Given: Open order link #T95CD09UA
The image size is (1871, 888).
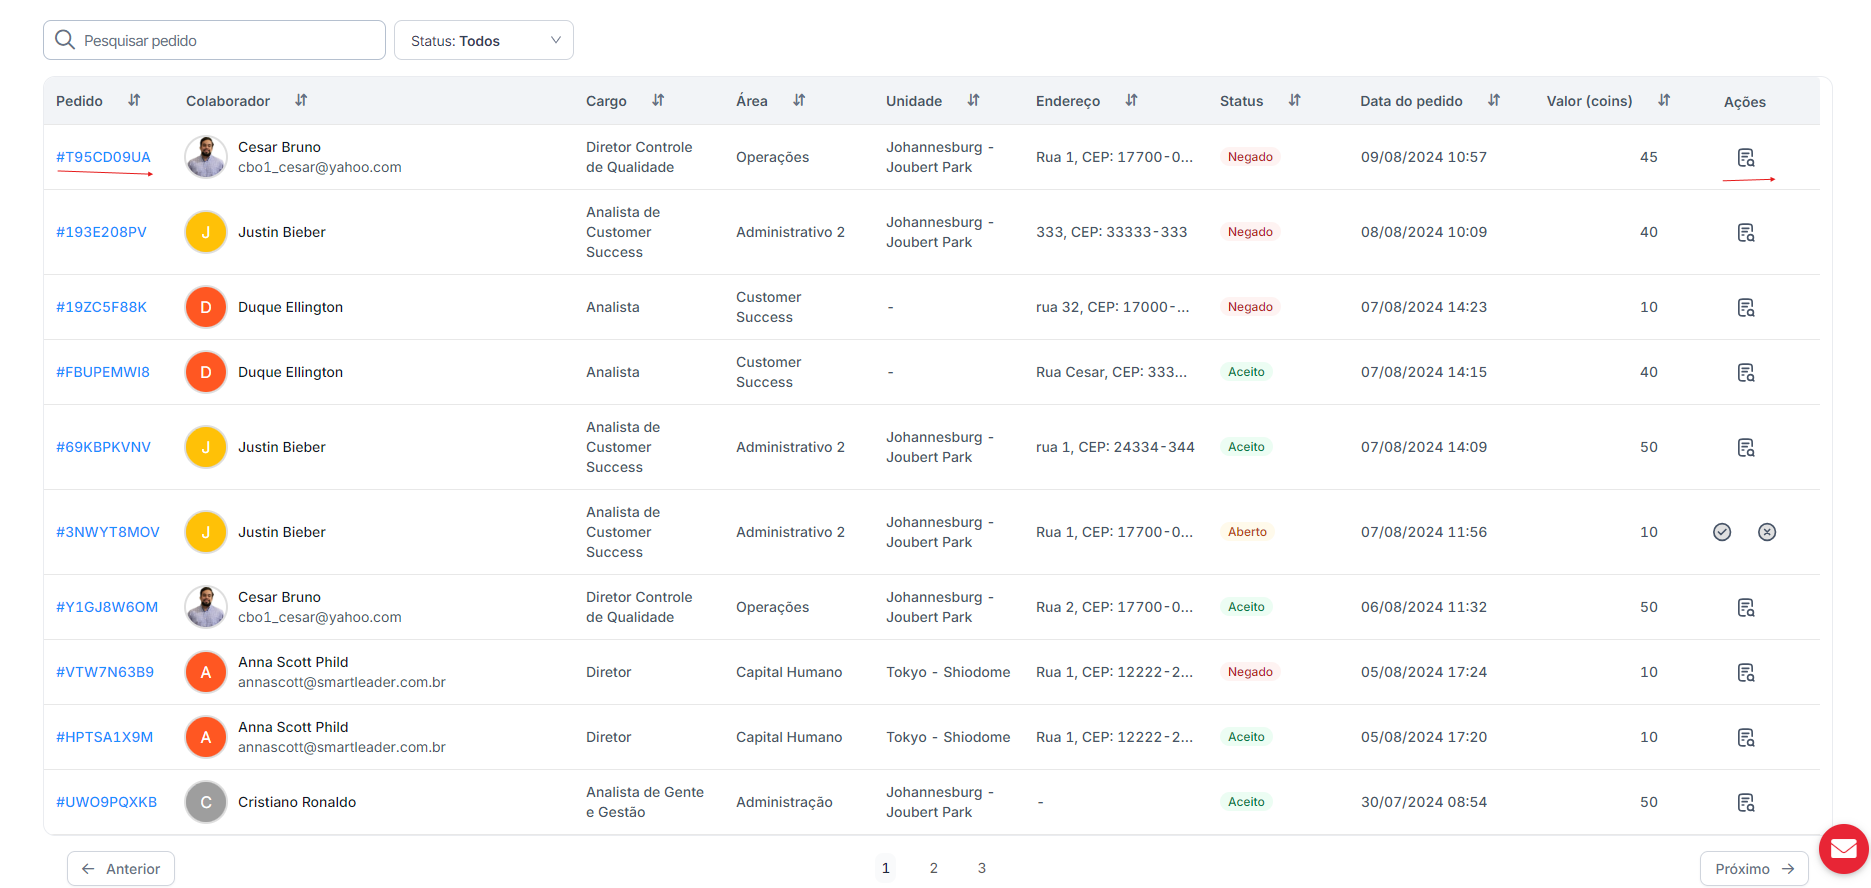Looking at the screenshot, I should tap(103, 157).
